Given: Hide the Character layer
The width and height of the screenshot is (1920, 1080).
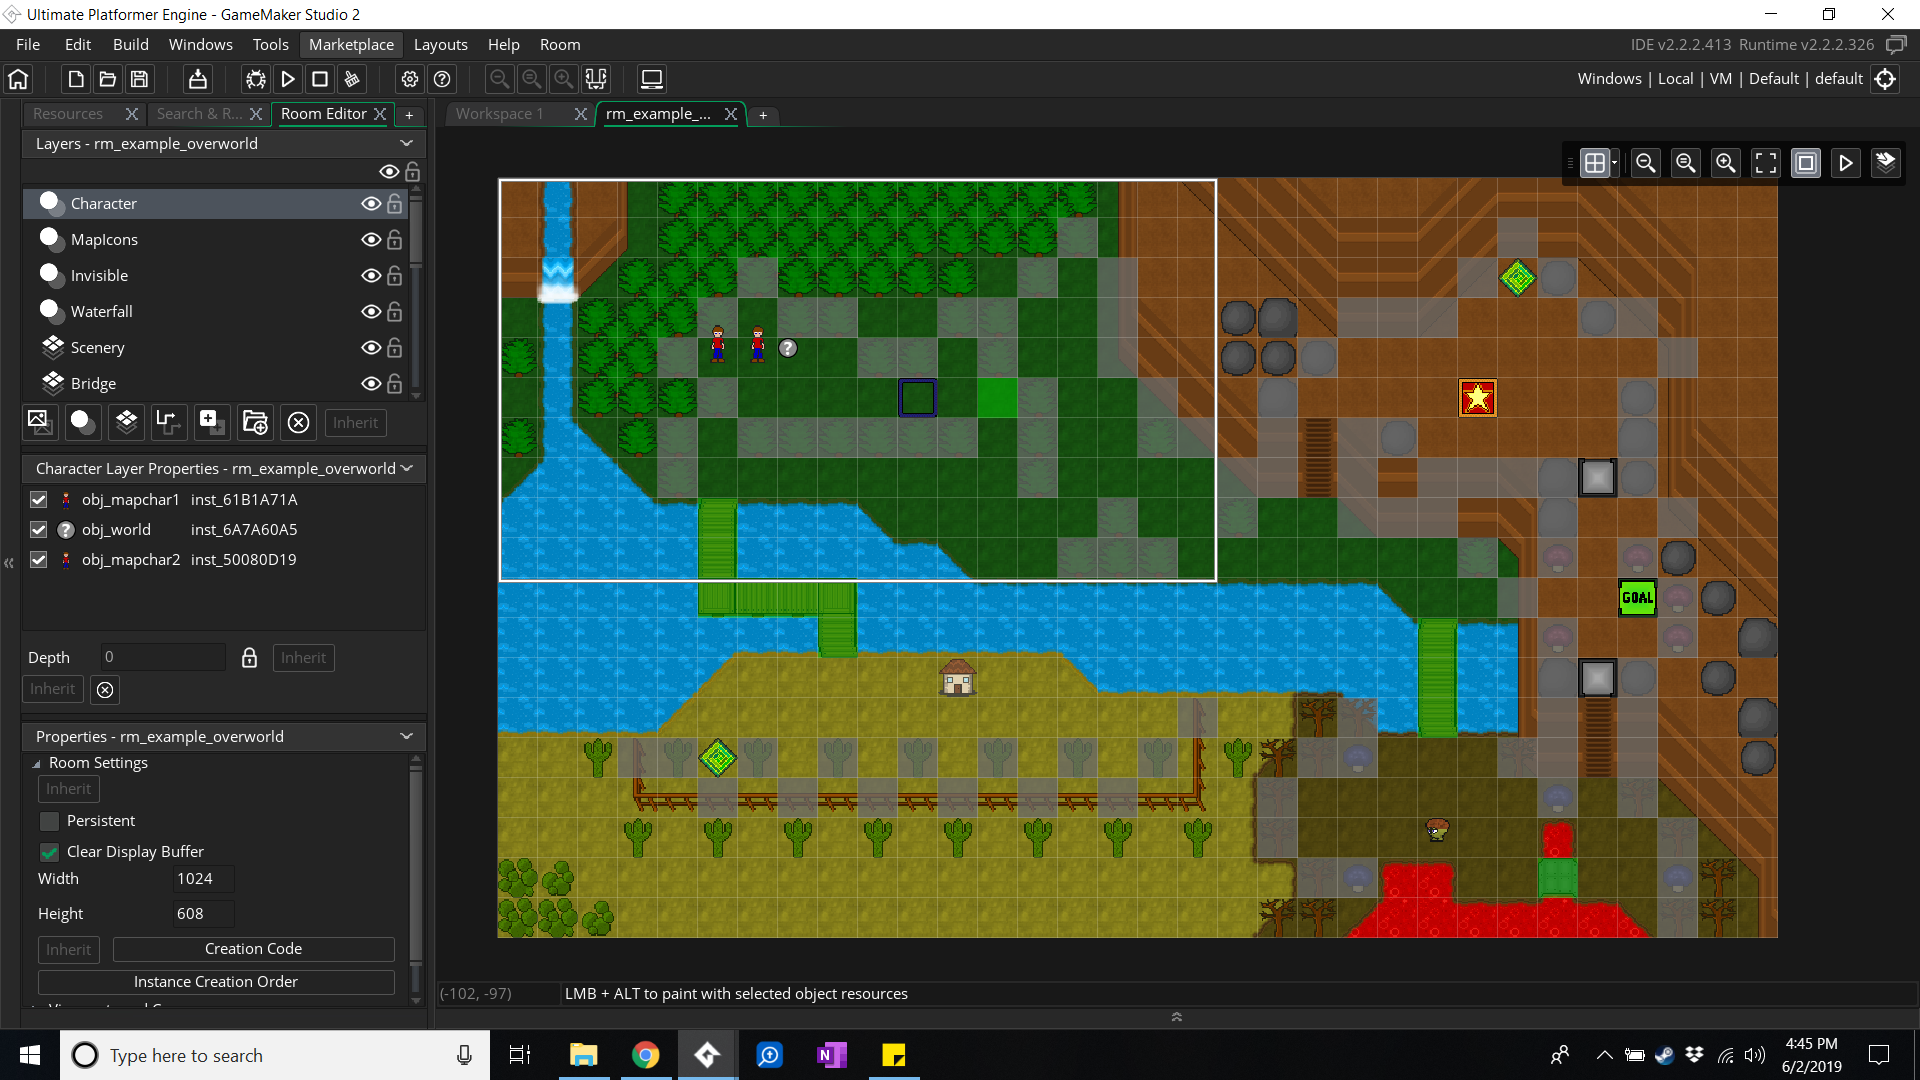Looking at the screenshot, I should click(x=371, y=204).
